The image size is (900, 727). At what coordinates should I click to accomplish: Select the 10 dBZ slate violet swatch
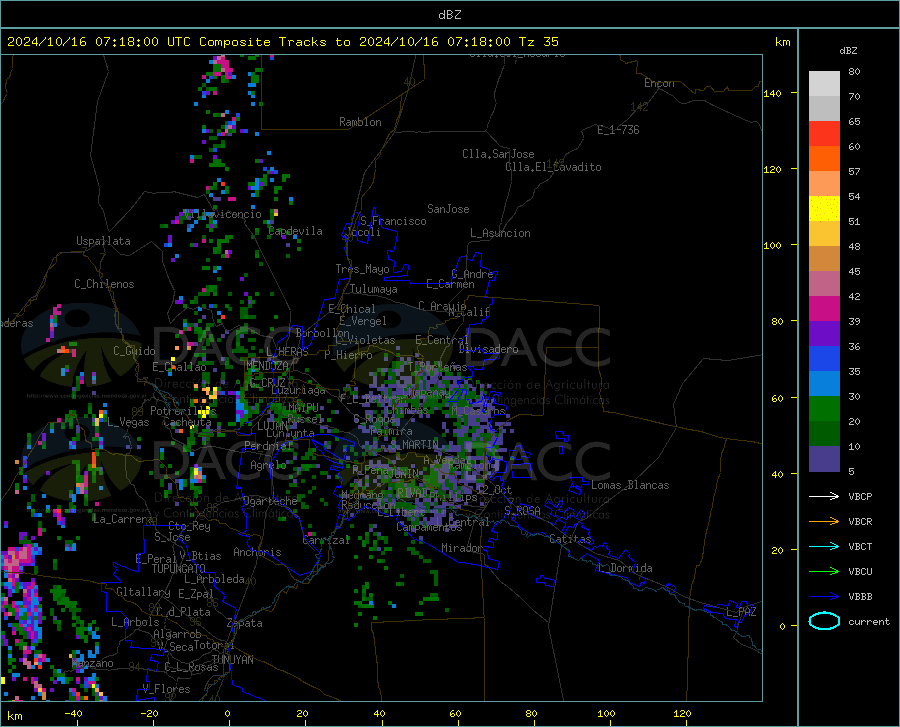point(824,459)
